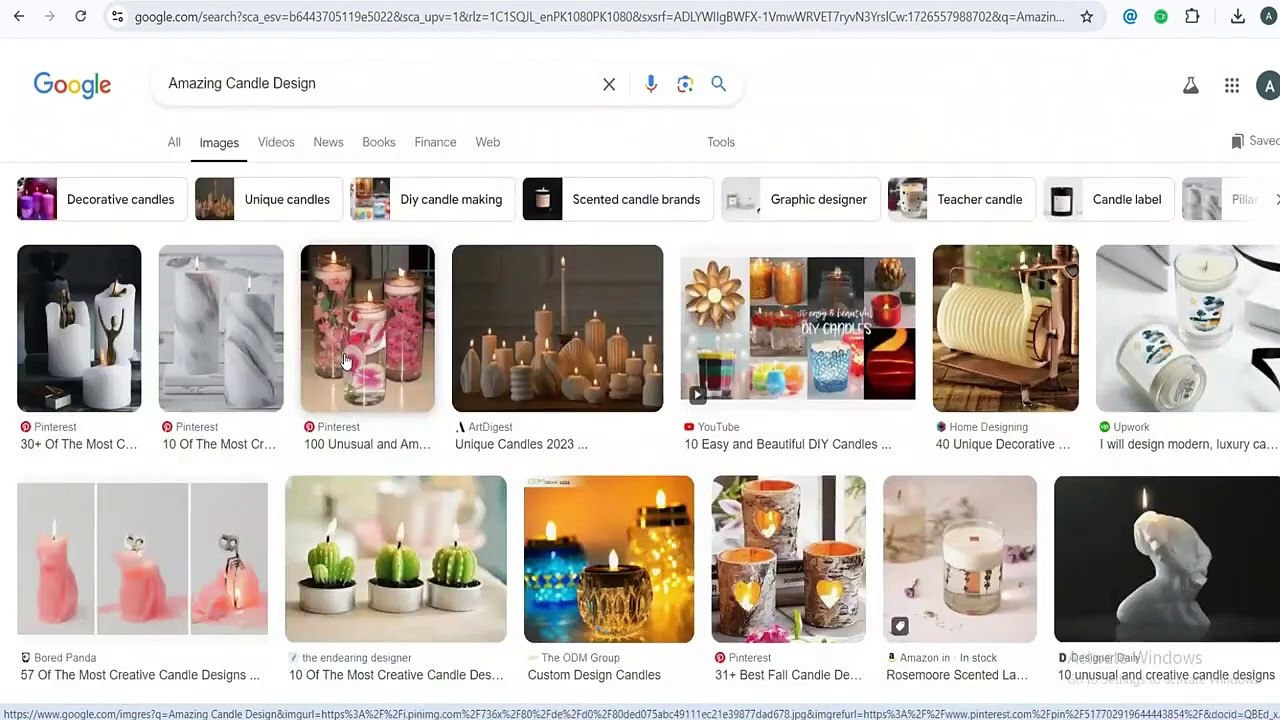Open the Tools filter menu
The image size is (1280, 720).
click(721, 142)
